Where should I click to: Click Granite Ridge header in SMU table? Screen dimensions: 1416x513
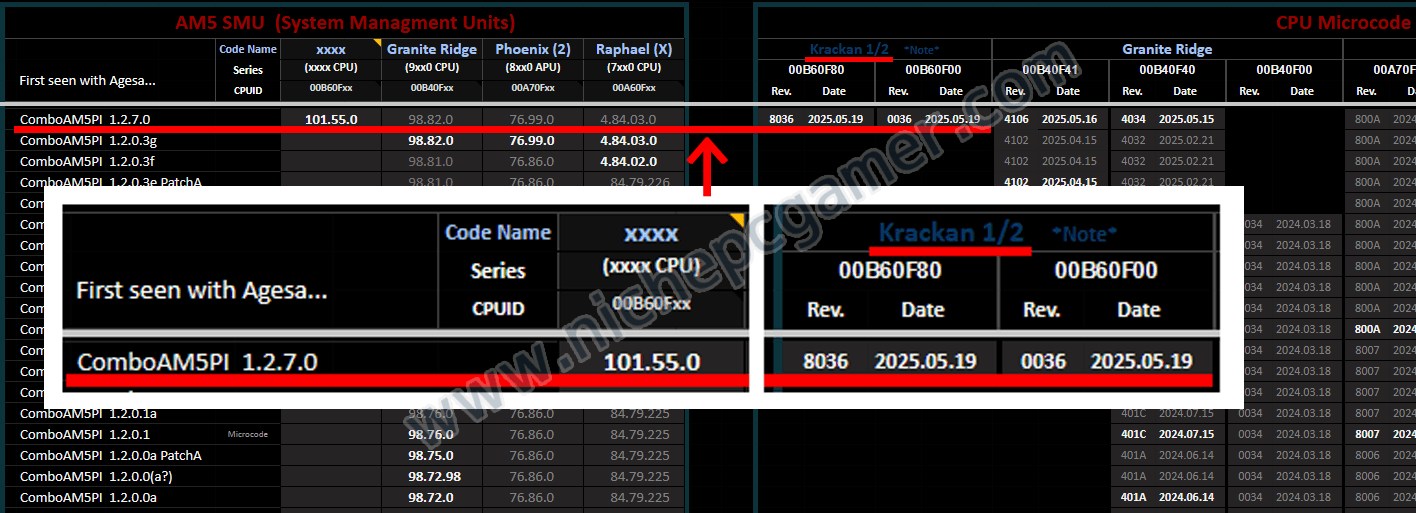tap(433, 49)
